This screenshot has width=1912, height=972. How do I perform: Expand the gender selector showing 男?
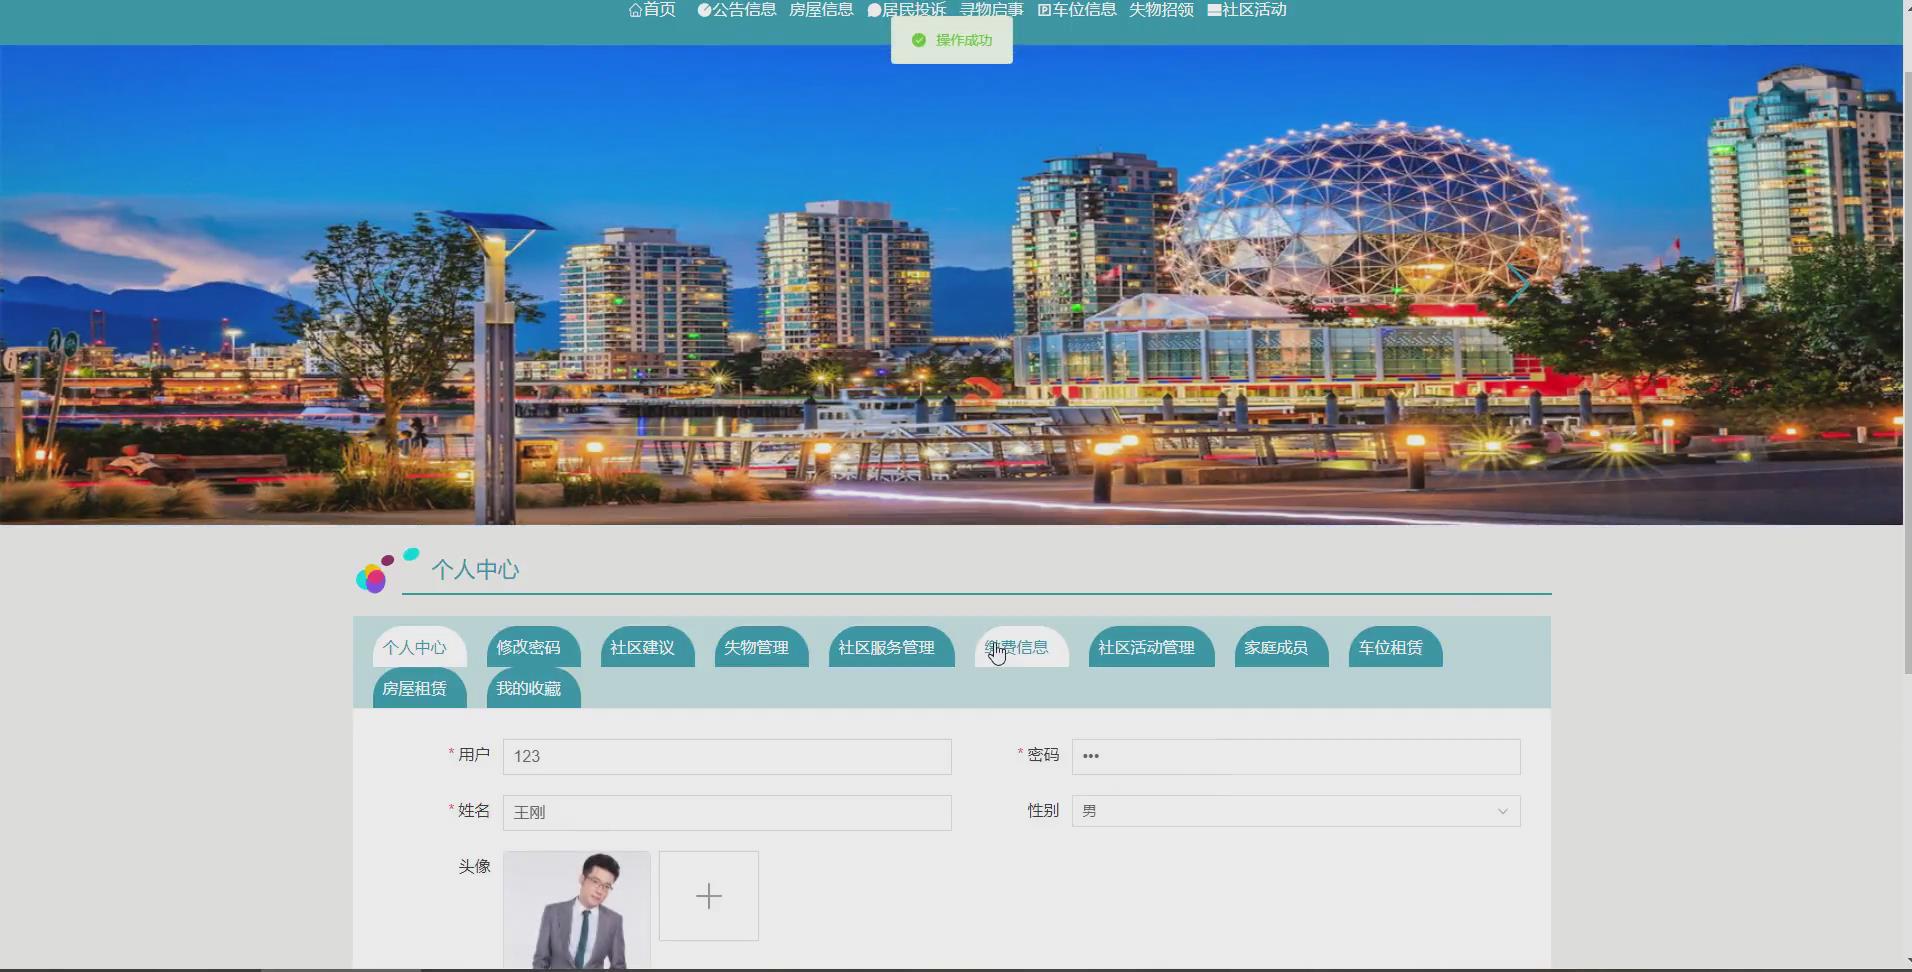[1504, 810]
